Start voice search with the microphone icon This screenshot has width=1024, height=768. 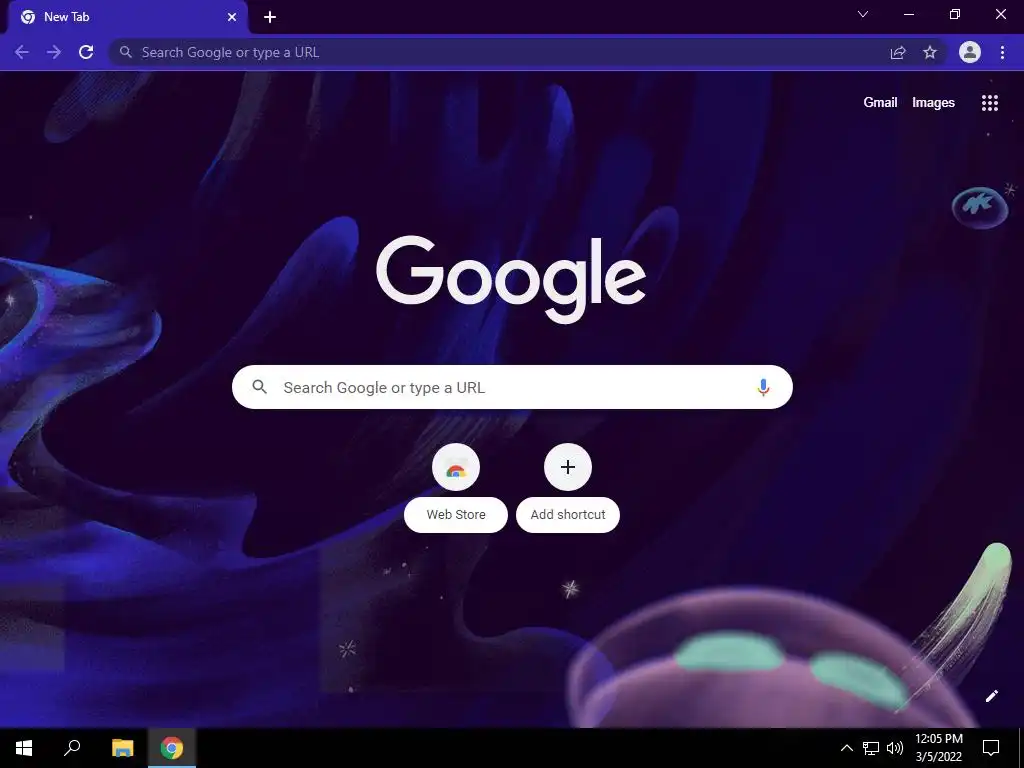coord(763,387)
